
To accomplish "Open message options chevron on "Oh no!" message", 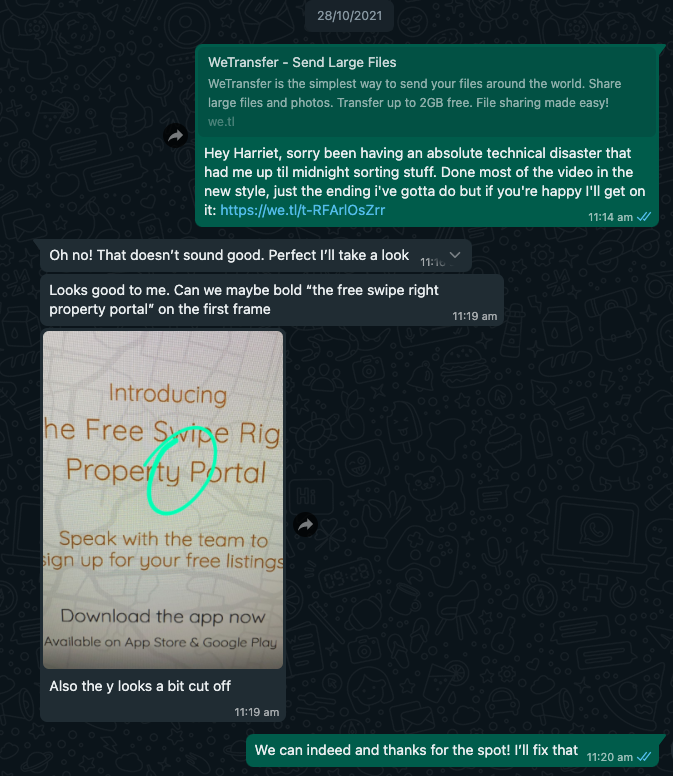I will (x=455, y=255).
